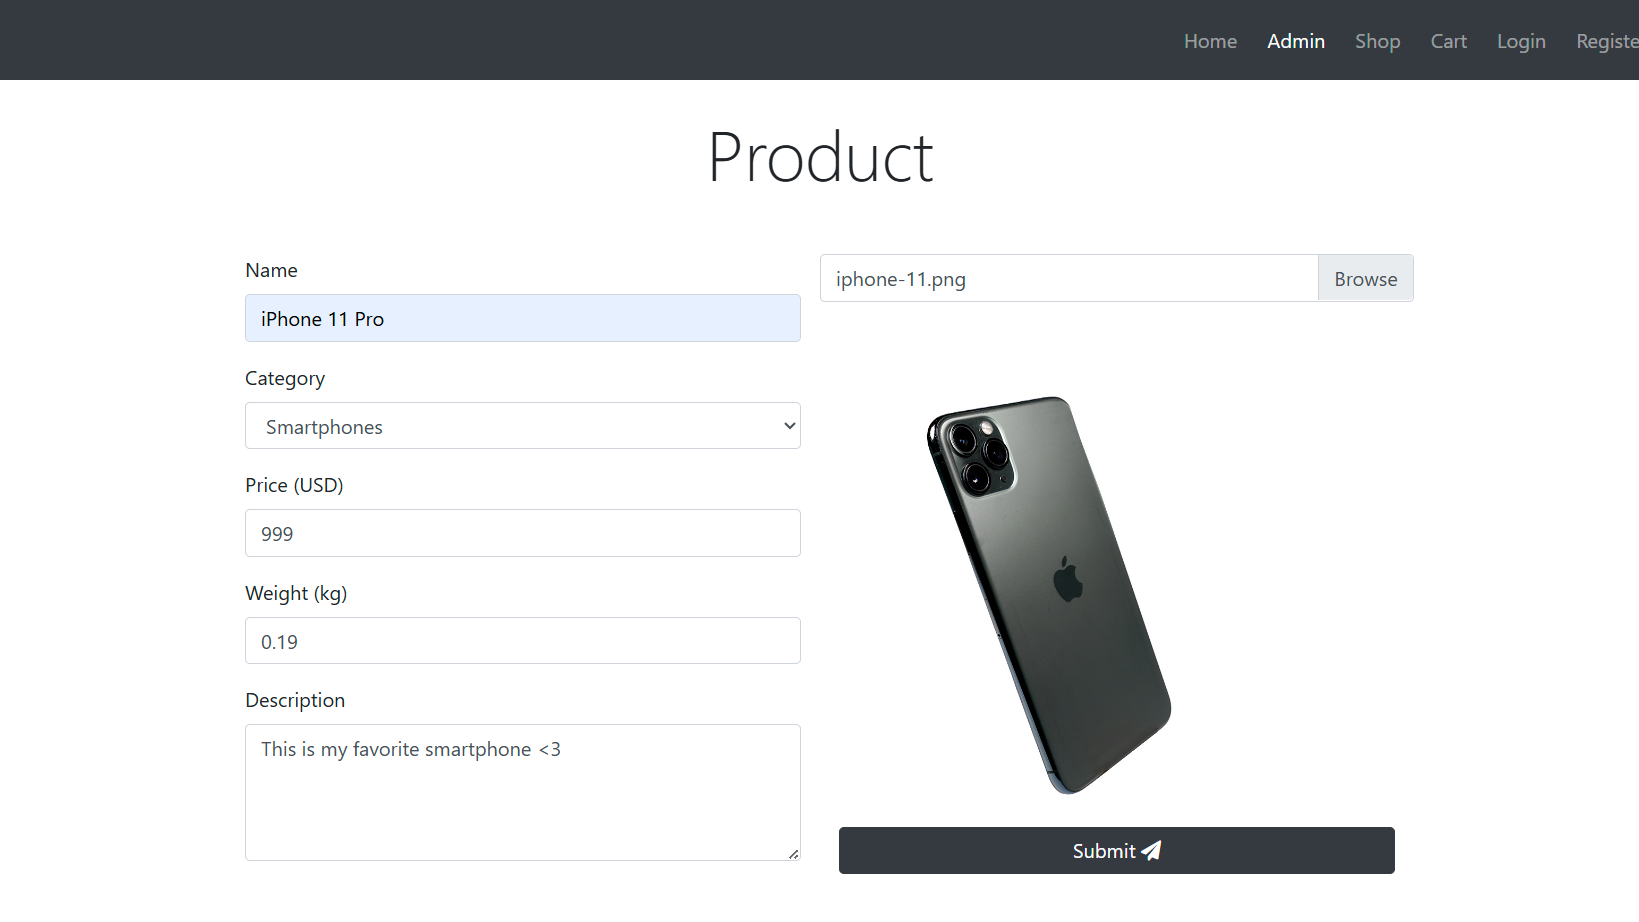Open the Admin section
This screenshot has width=1639, height=922.
pyautogui.click(x=1296, y=41)
